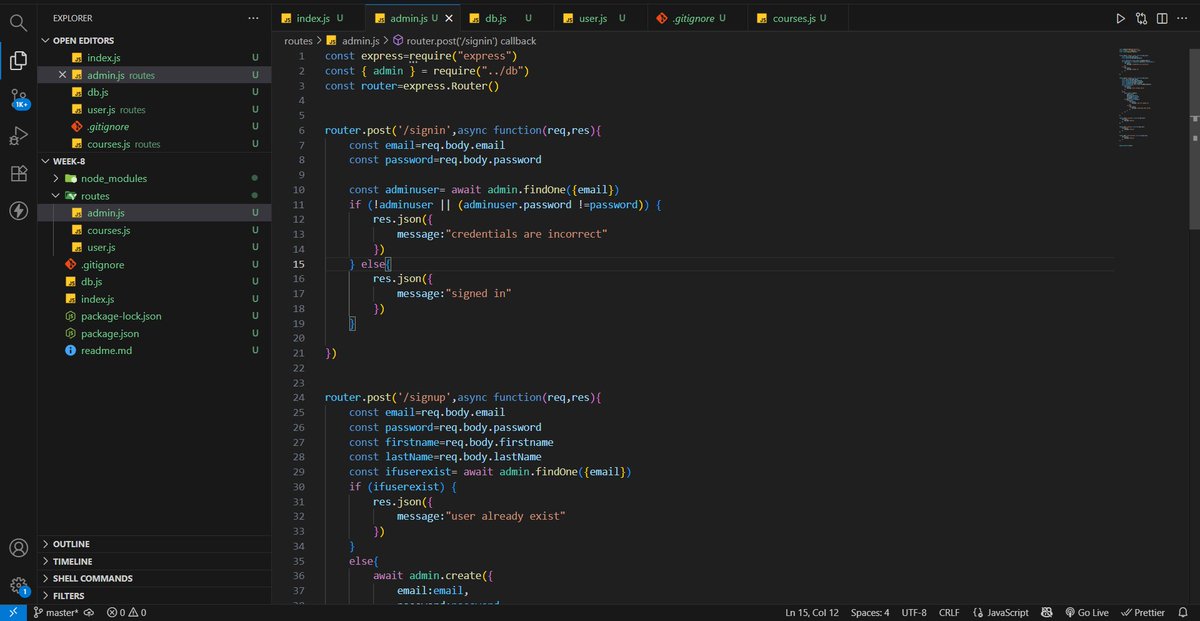Click the Copilot status icon

click(1046, 612)
